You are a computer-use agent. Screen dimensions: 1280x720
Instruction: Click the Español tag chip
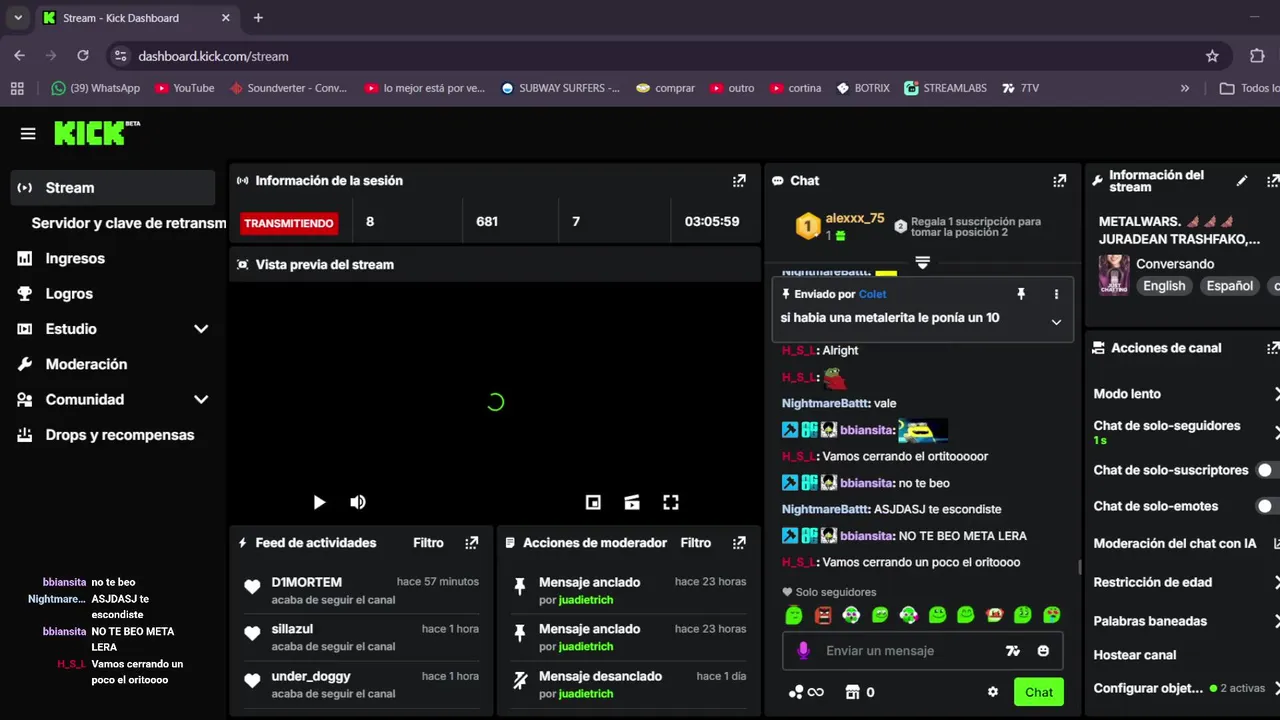[1229, 286]
